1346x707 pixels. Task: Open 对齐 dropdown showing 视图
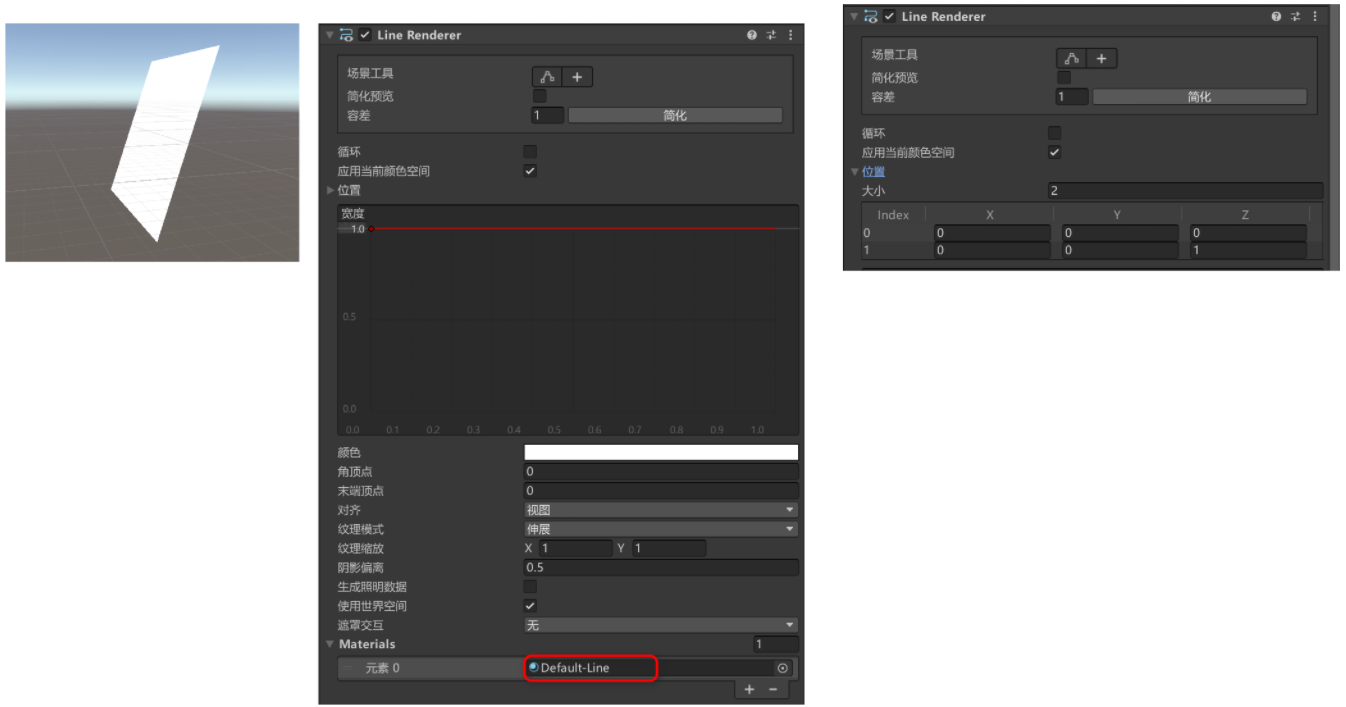661,510
